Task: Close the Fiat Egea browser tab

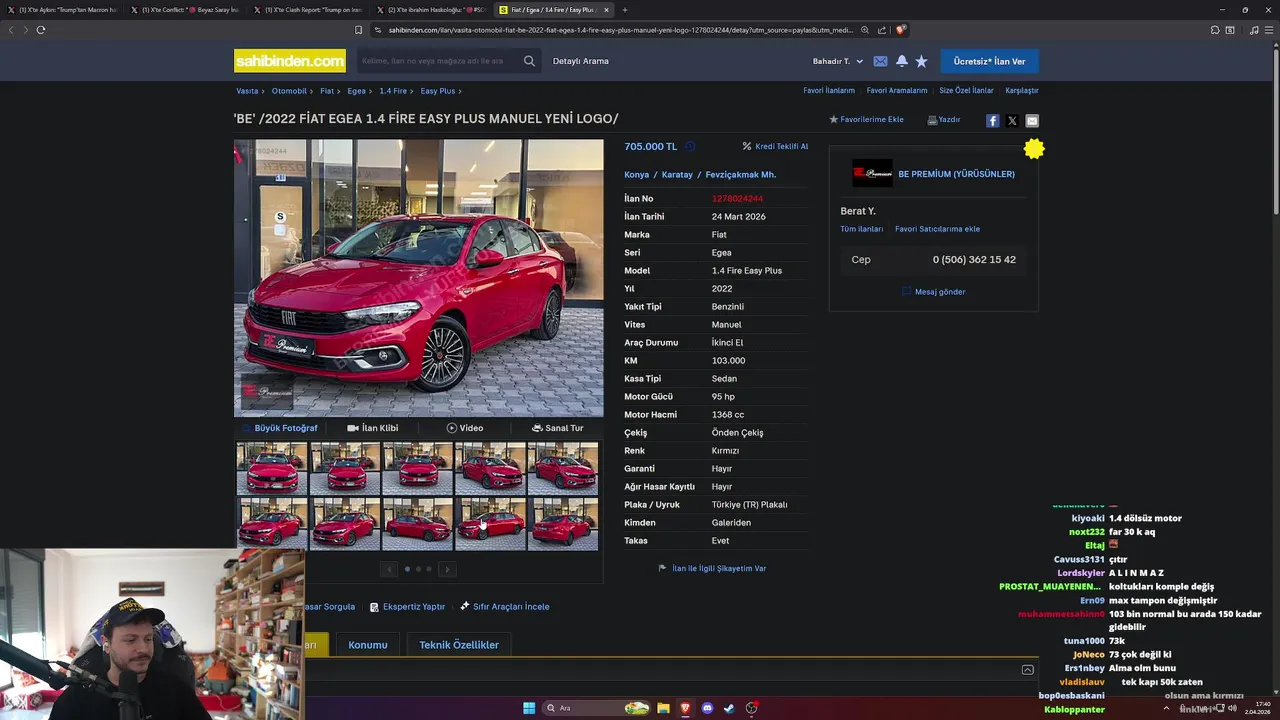Action: (606, 10)
